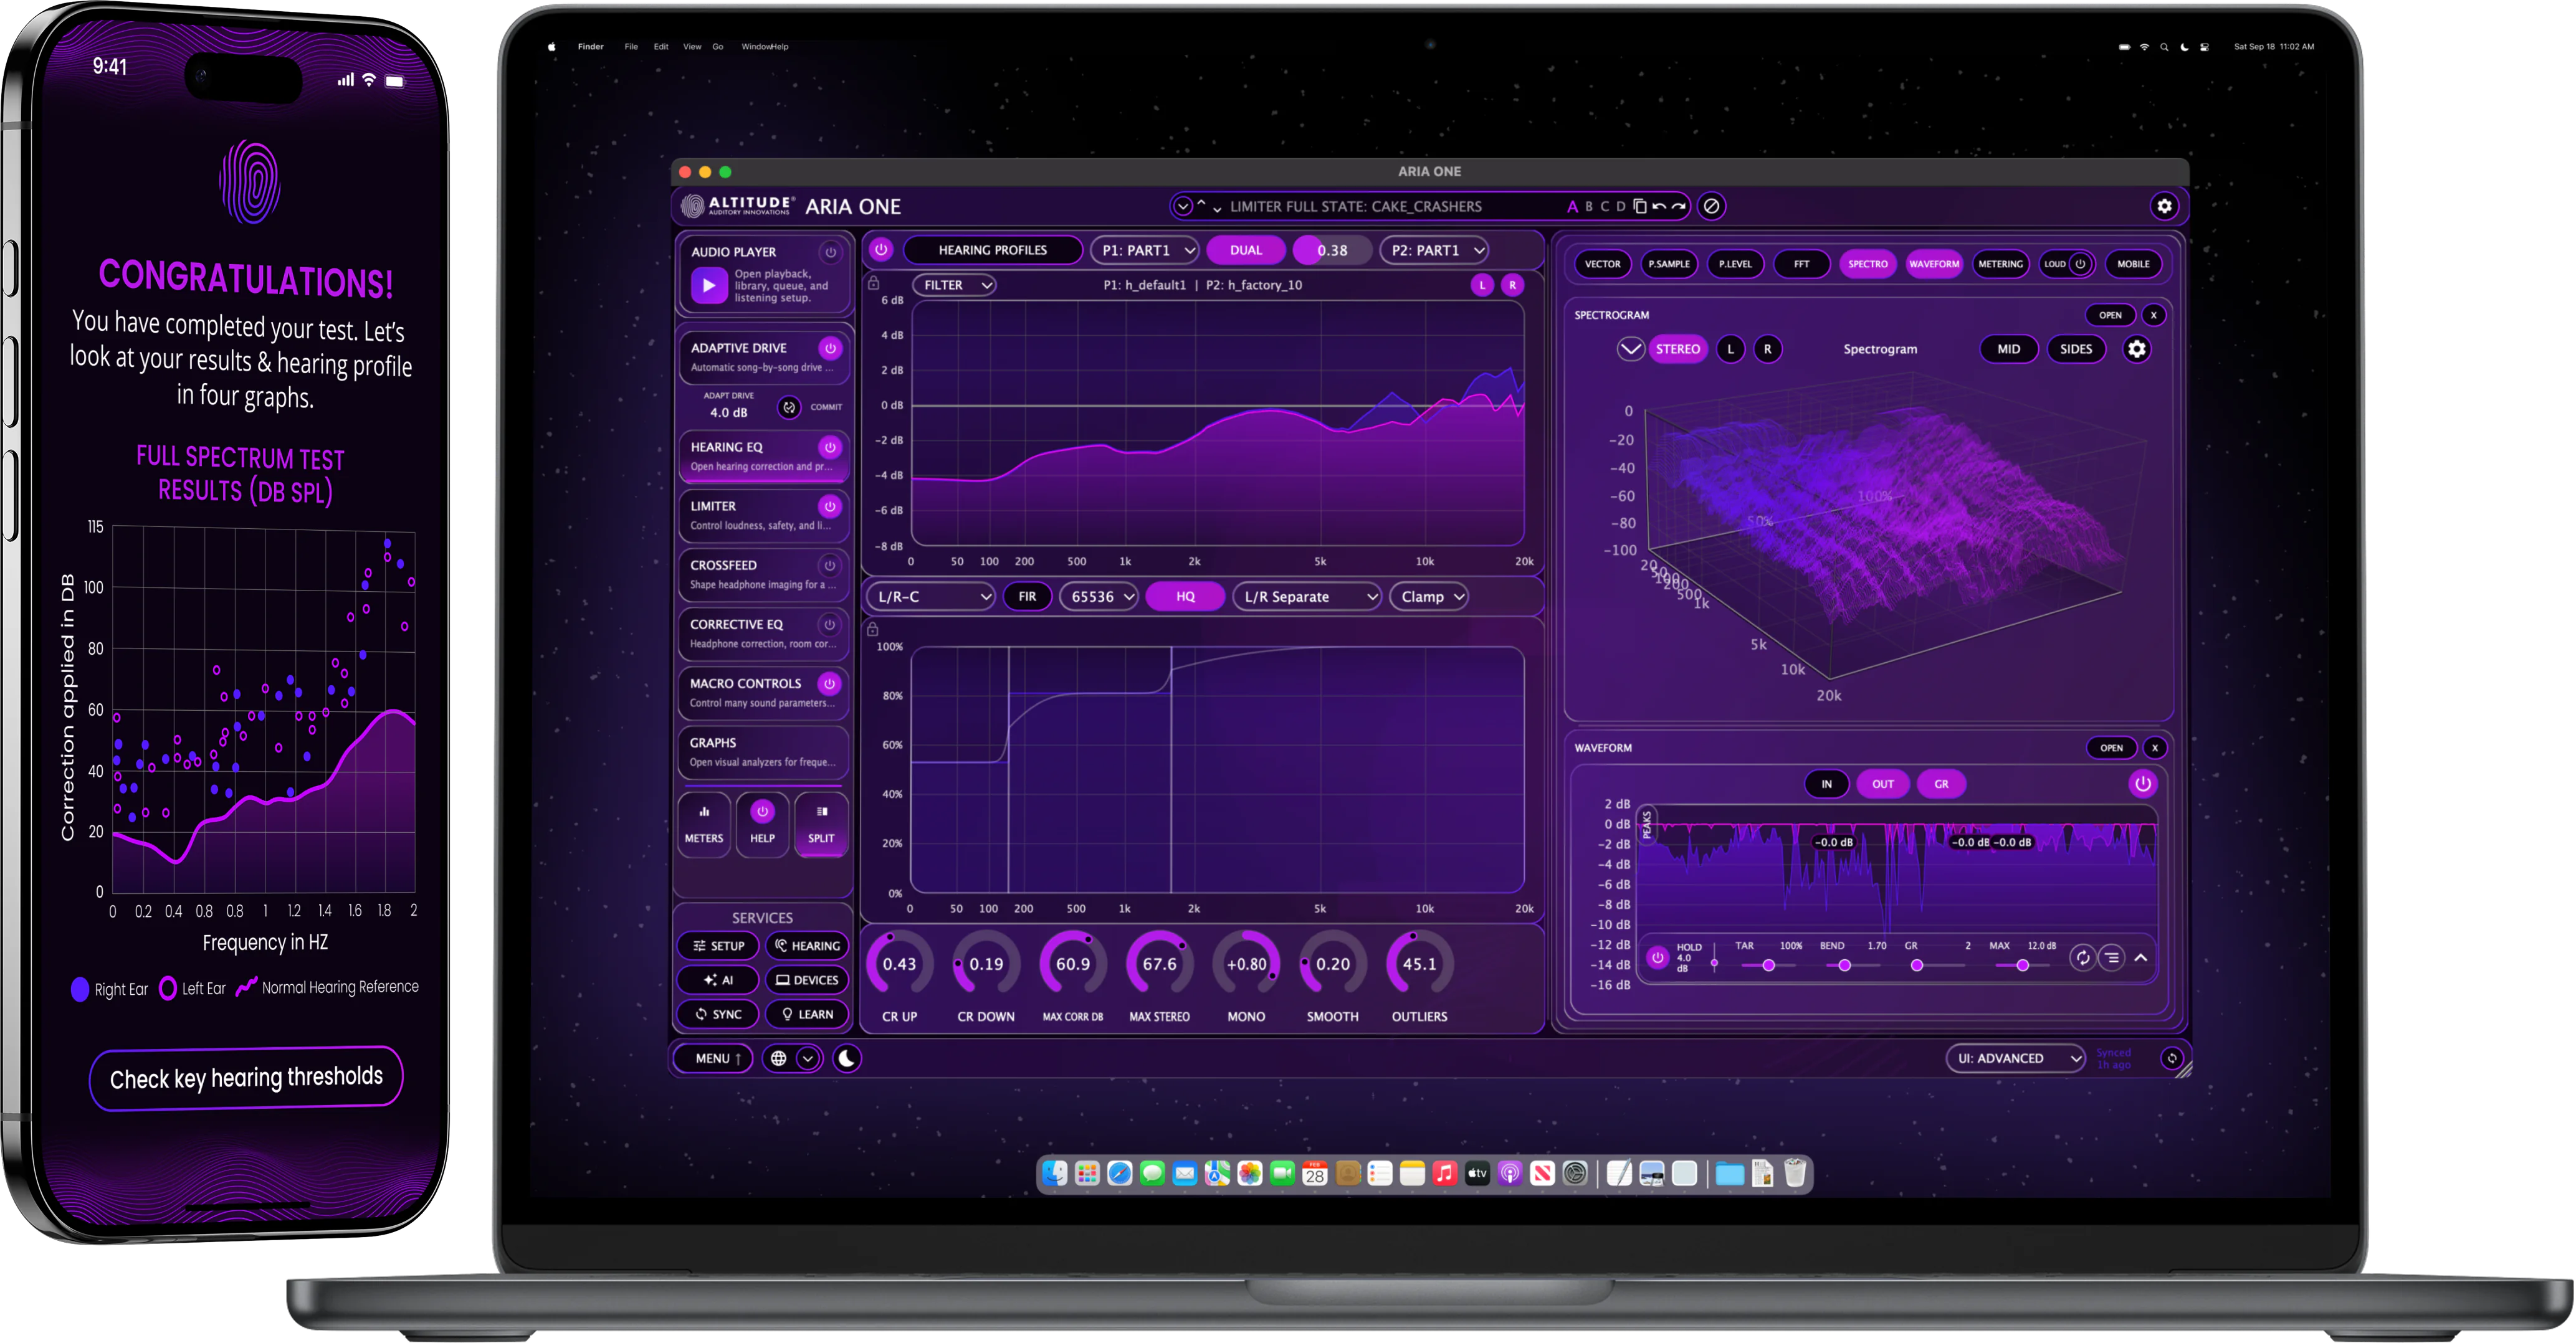Click the Altitude fingerprint logo
The image size is (2576, 1343).
pyautogui.click(x=692, y=206)
